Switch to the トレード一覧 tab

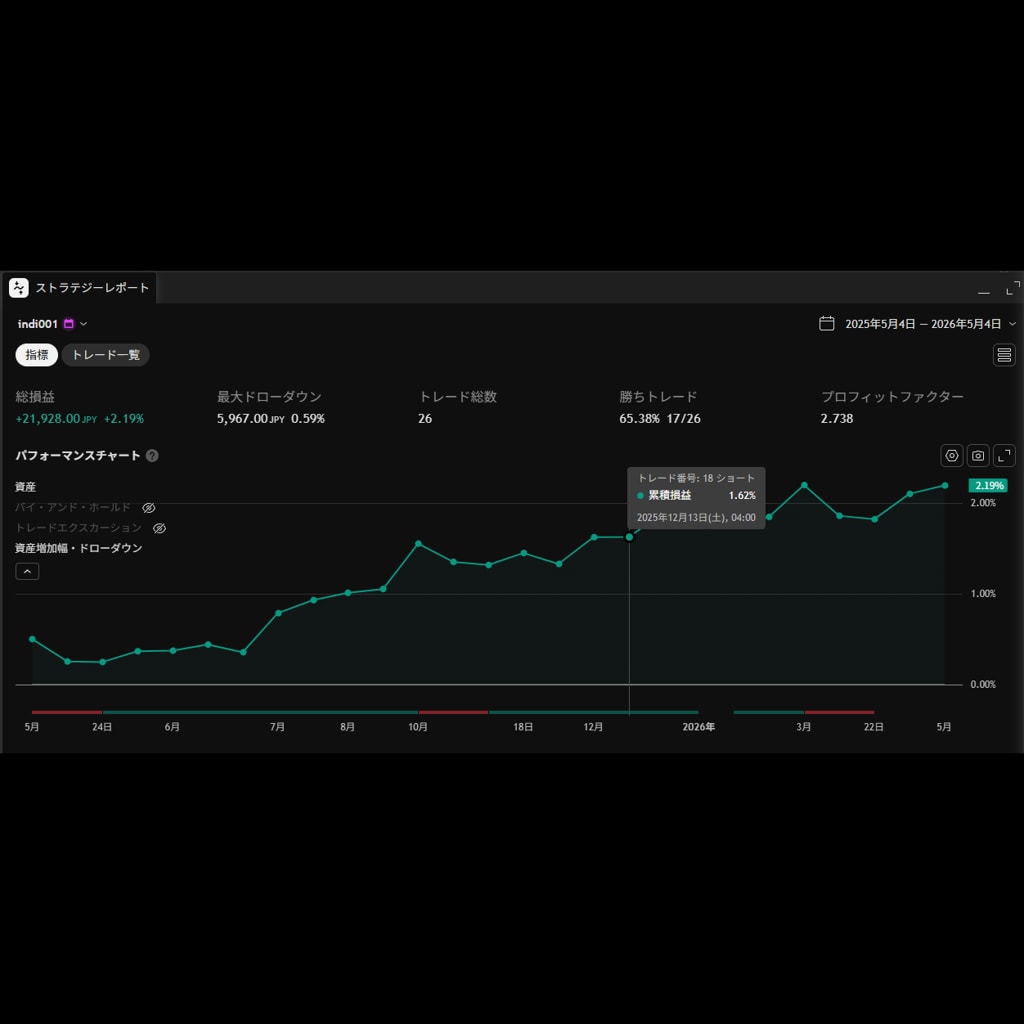click(x=106, y=355)
